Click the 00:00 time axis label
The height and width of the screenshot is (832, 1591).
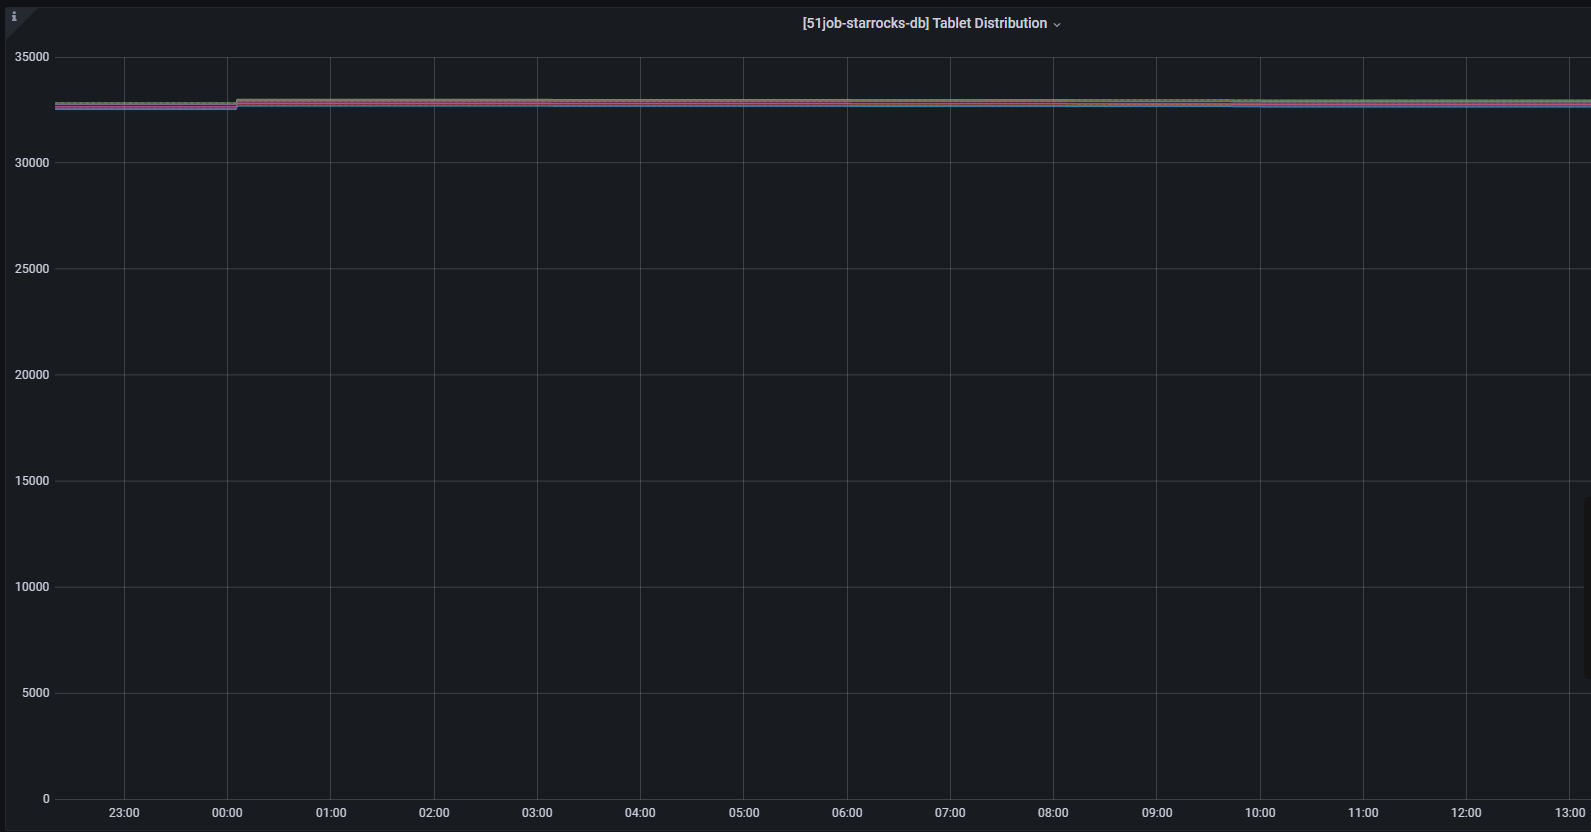(227, 813)
